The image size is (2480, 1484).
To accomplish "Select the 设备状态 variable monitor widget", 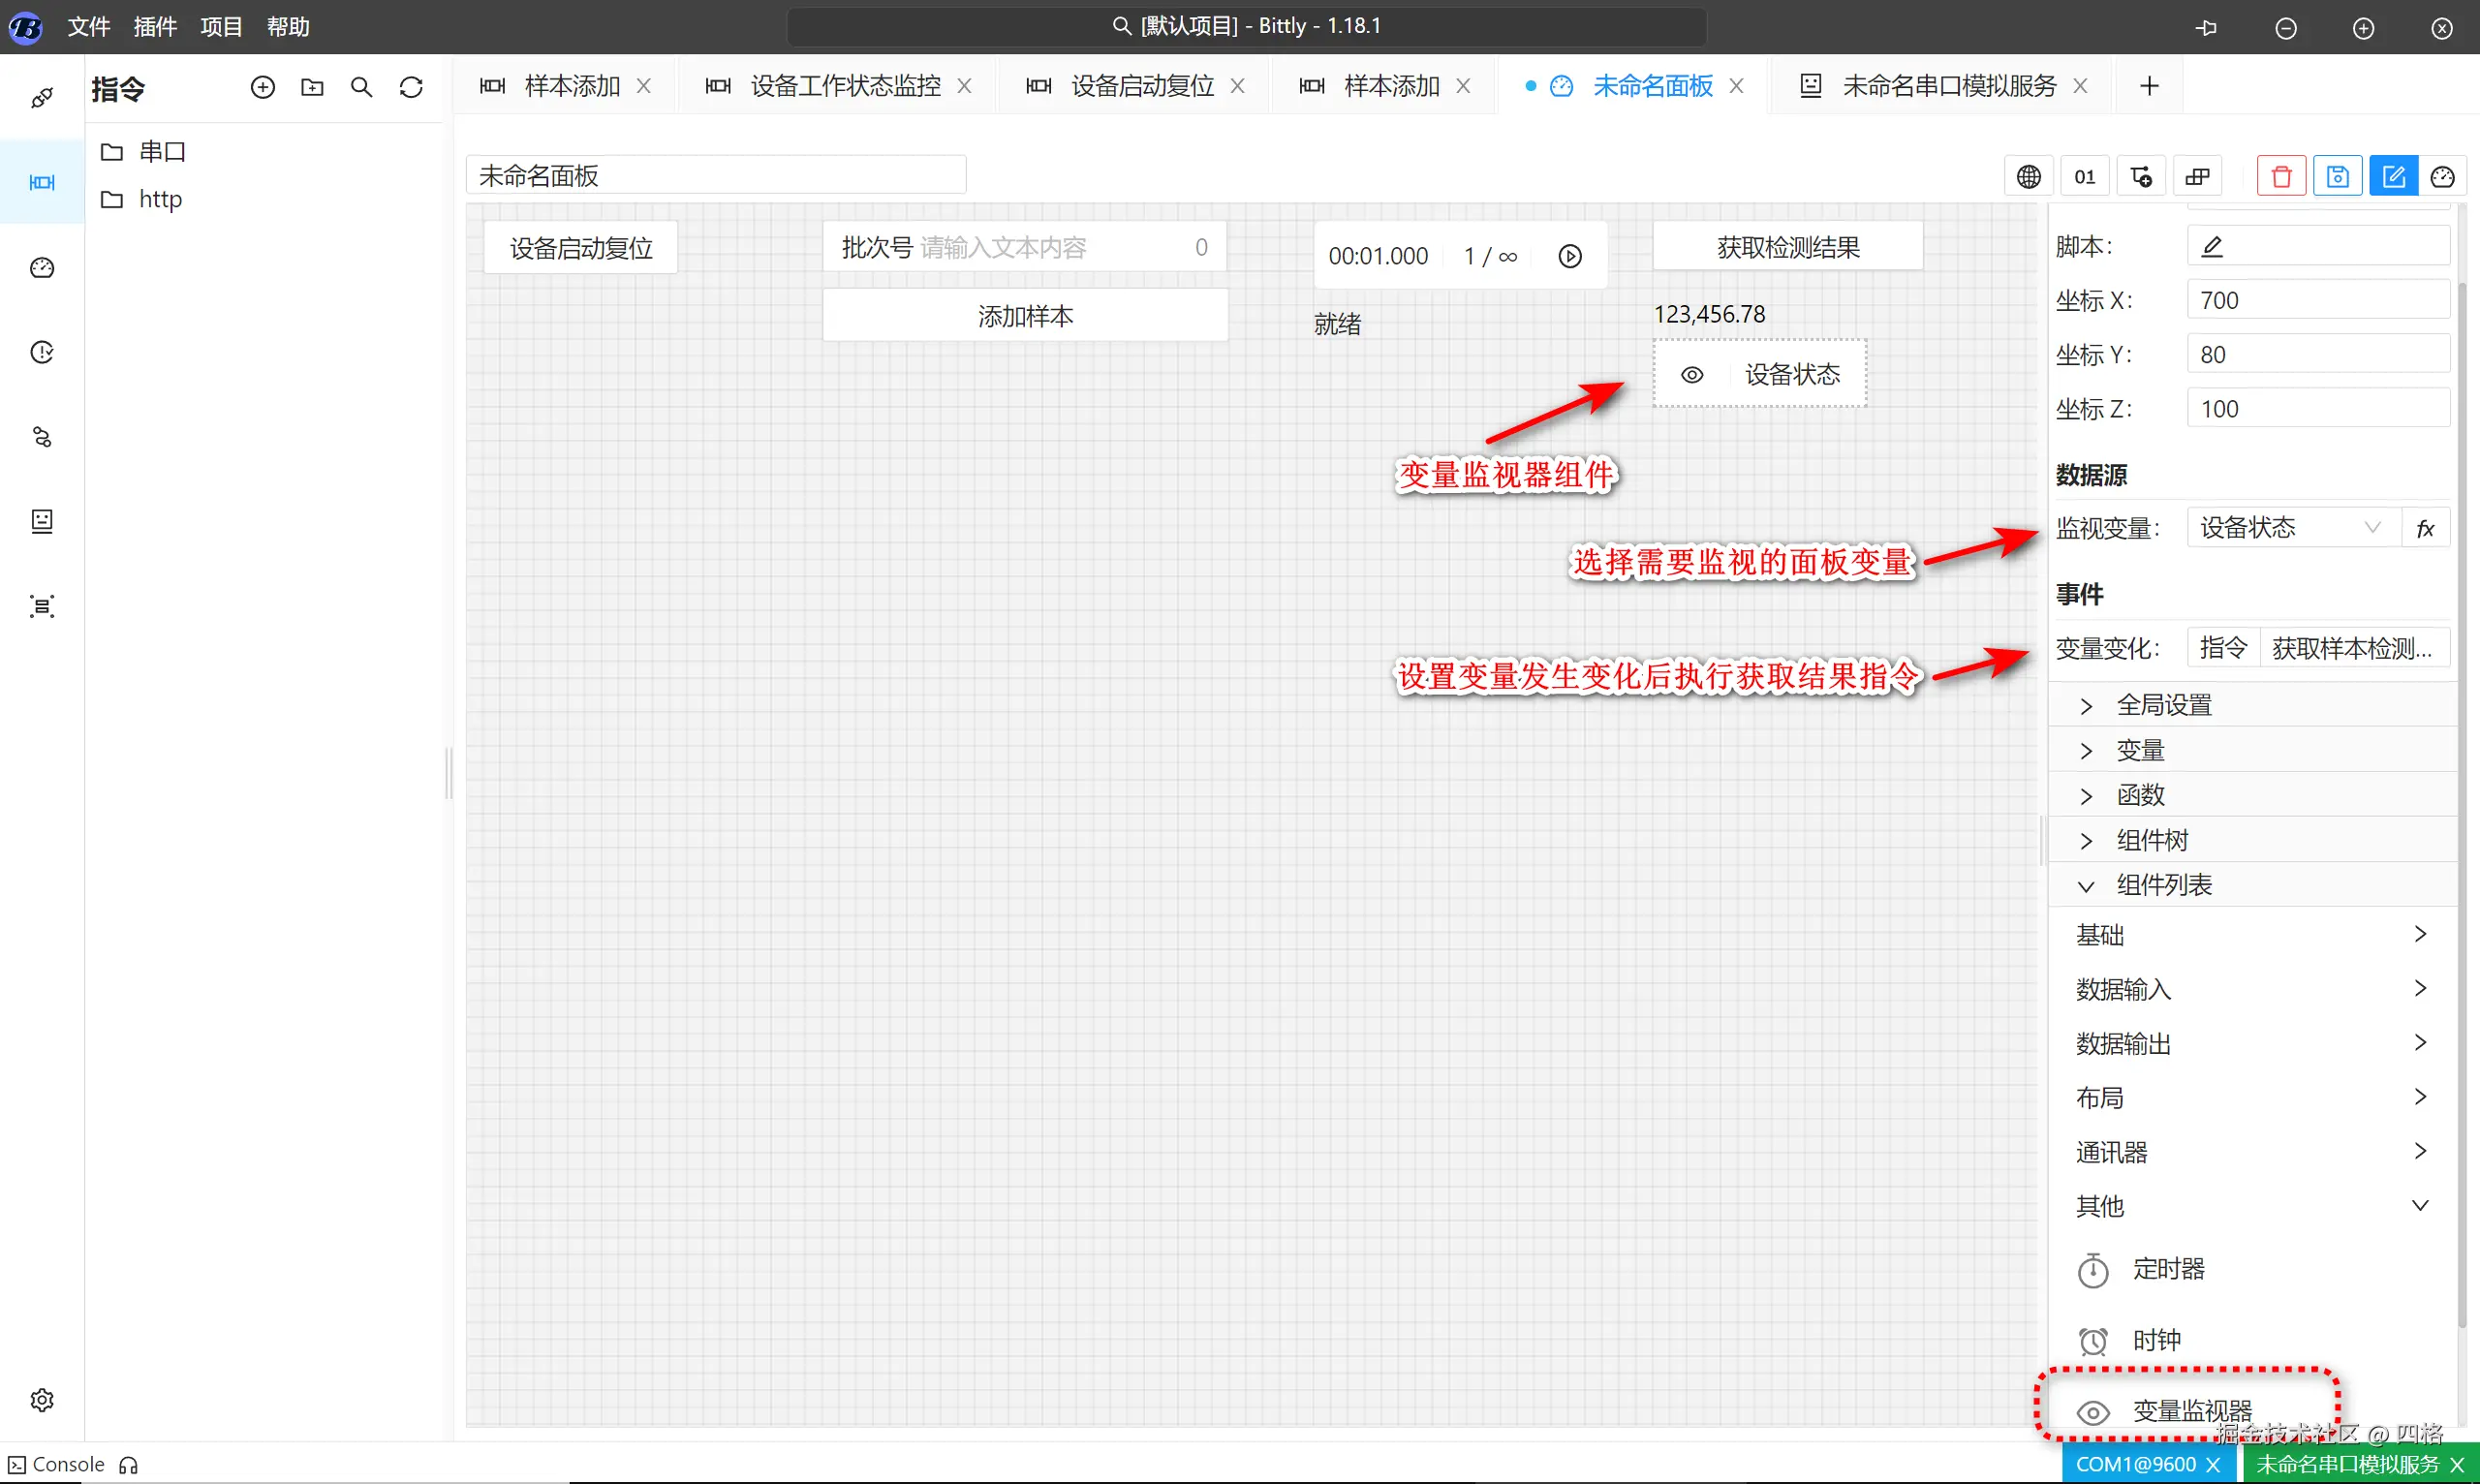I will [1760, 374].
